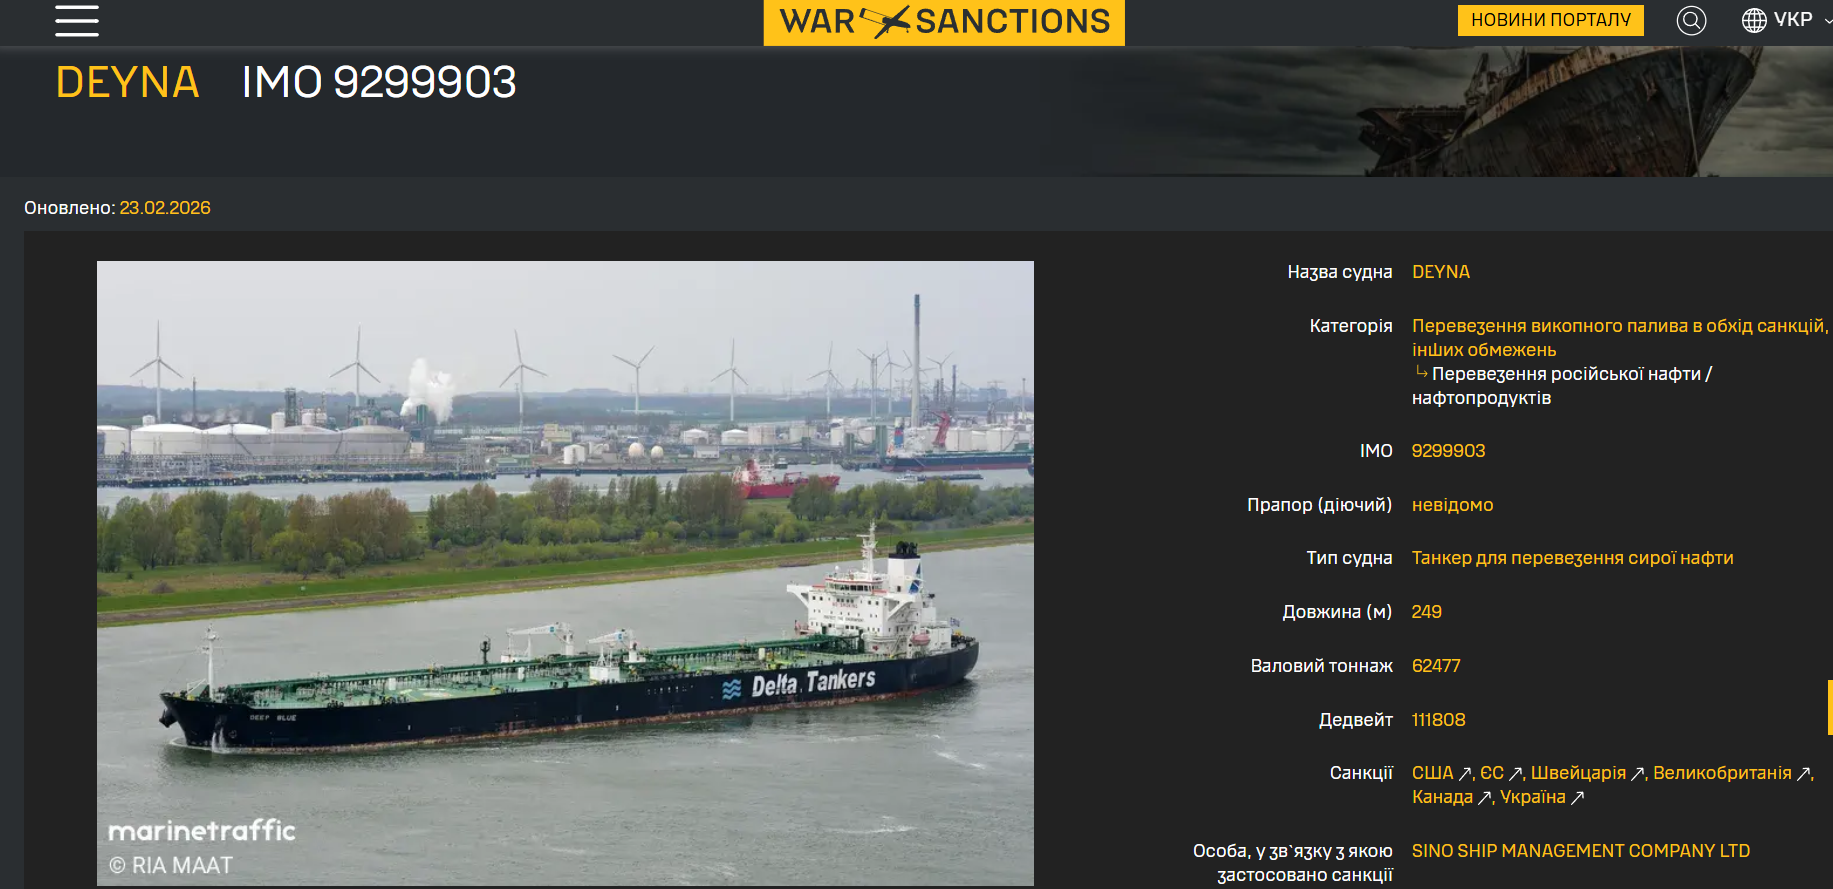The height and width of the screenshot is (889, 1833).
Task: Click the yellow scrollbar thumb
Action: tap(1830, 708)
